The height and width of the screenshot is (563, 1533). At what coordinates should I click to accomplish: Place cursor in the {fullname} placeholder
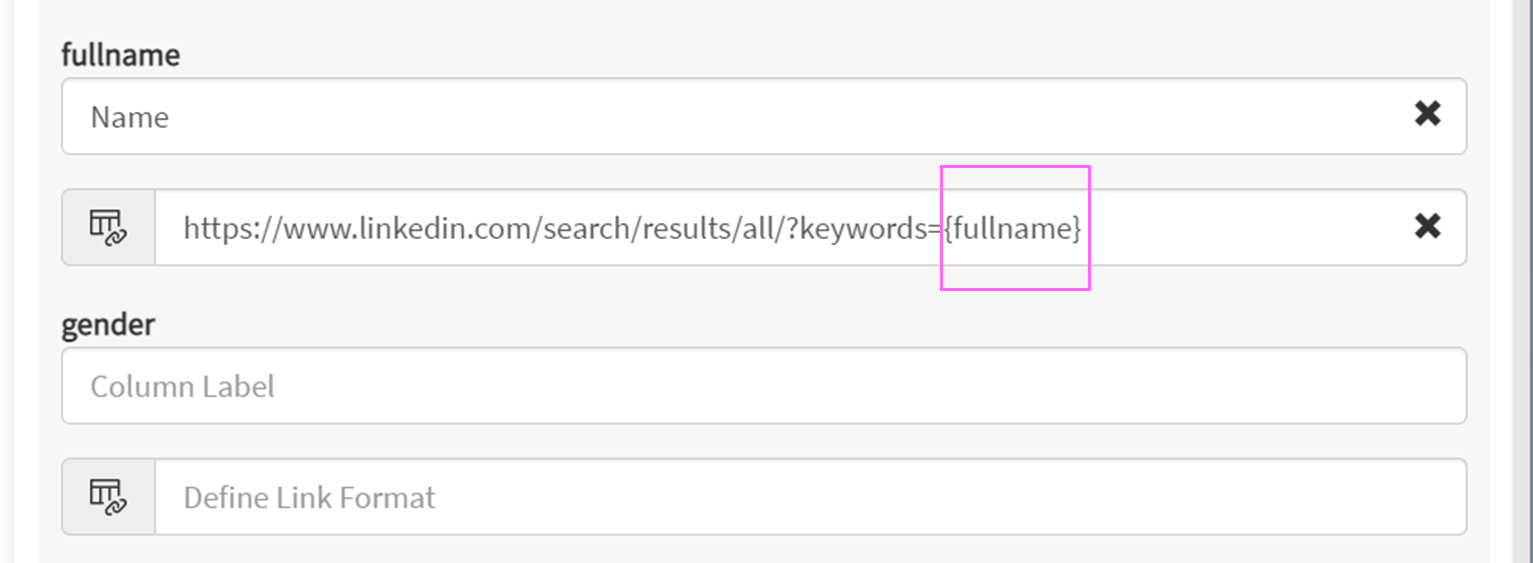[1013, 228]
